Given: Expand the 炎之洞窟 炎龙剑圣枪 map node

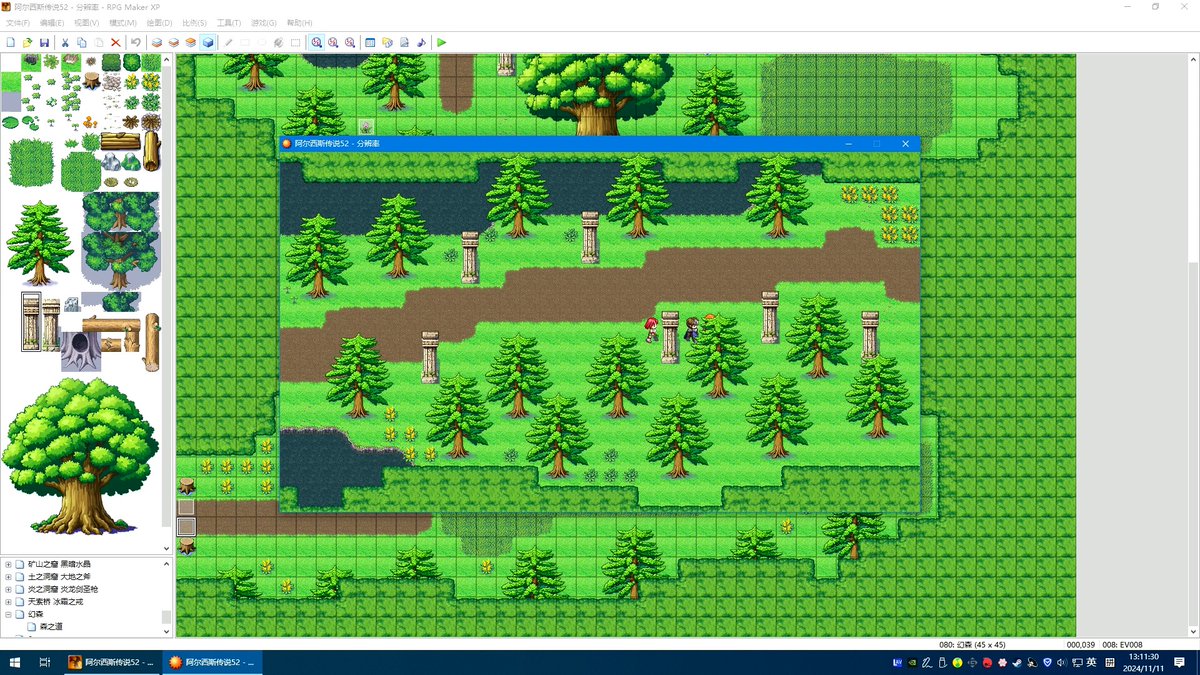Looking at the screenshot, I should coord(8,589).
